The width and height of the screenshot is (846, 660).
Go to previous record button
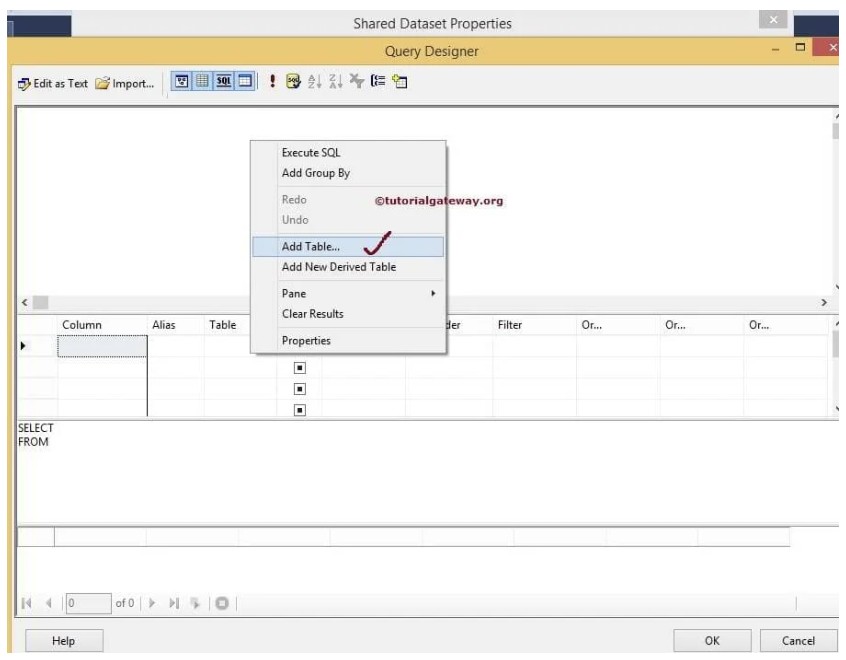(49, 603)
